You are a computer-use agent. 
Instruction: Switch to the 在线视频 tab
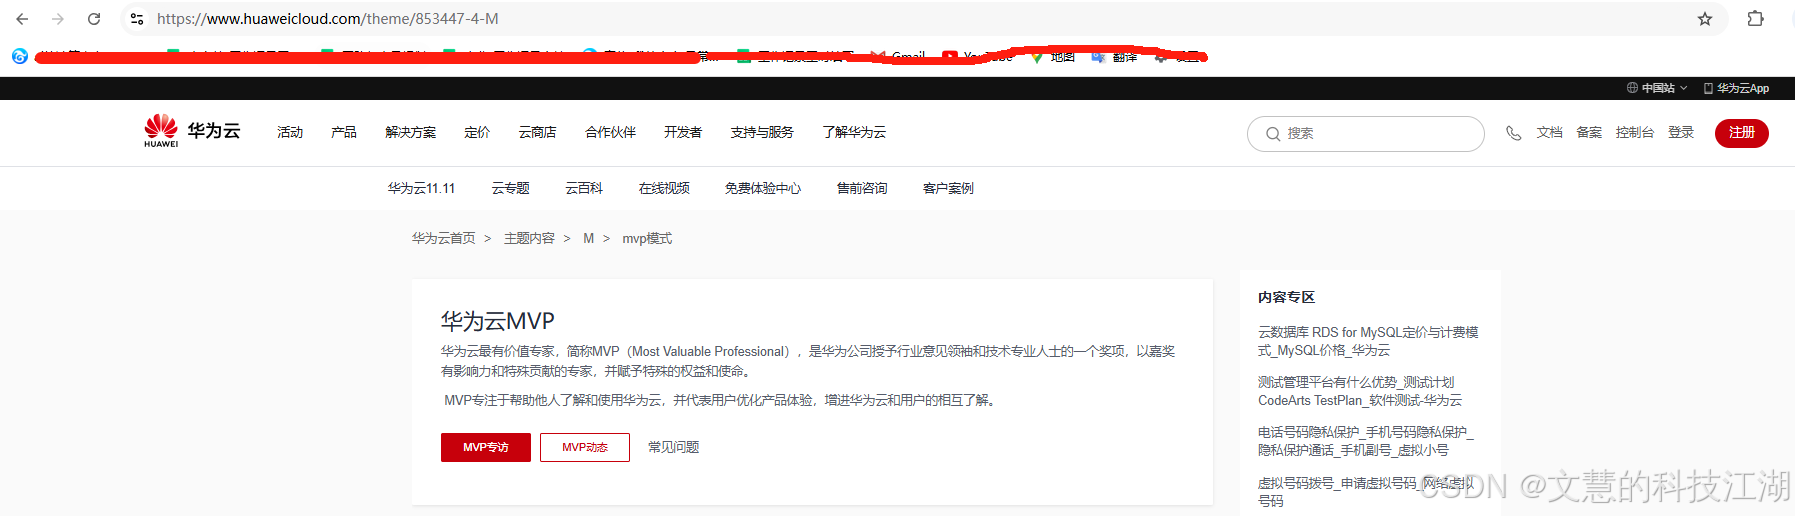pyautogui.click(x=664, y=188)
